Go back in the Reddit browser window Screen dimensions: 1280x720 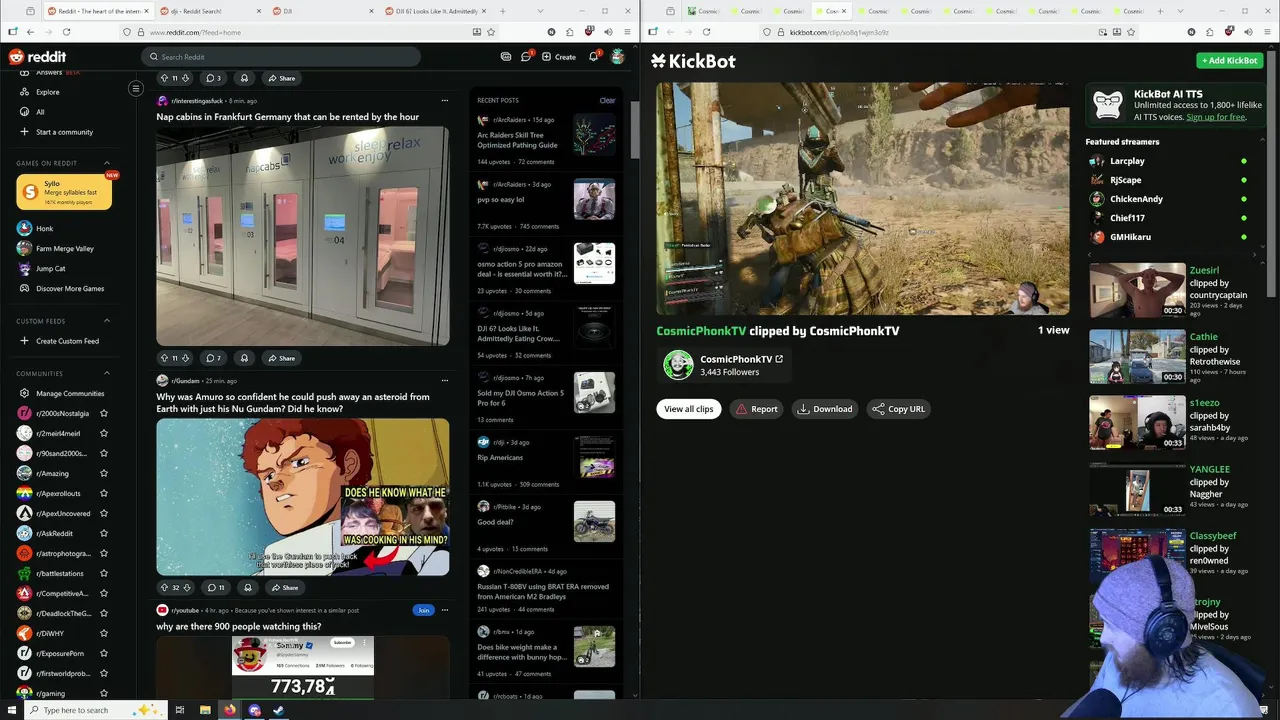pos(31,32)
